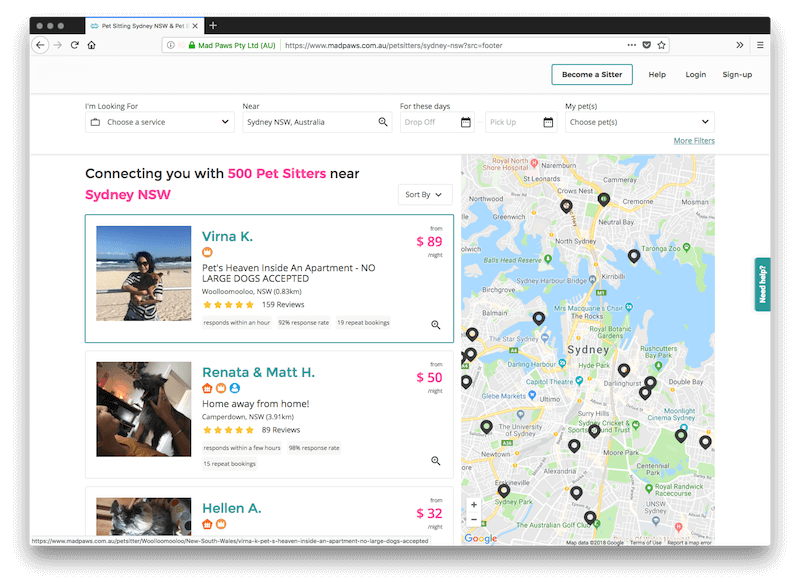
Task: Click the orange paw badge under Virna K.'s name
Action: (x=206, y=252)
